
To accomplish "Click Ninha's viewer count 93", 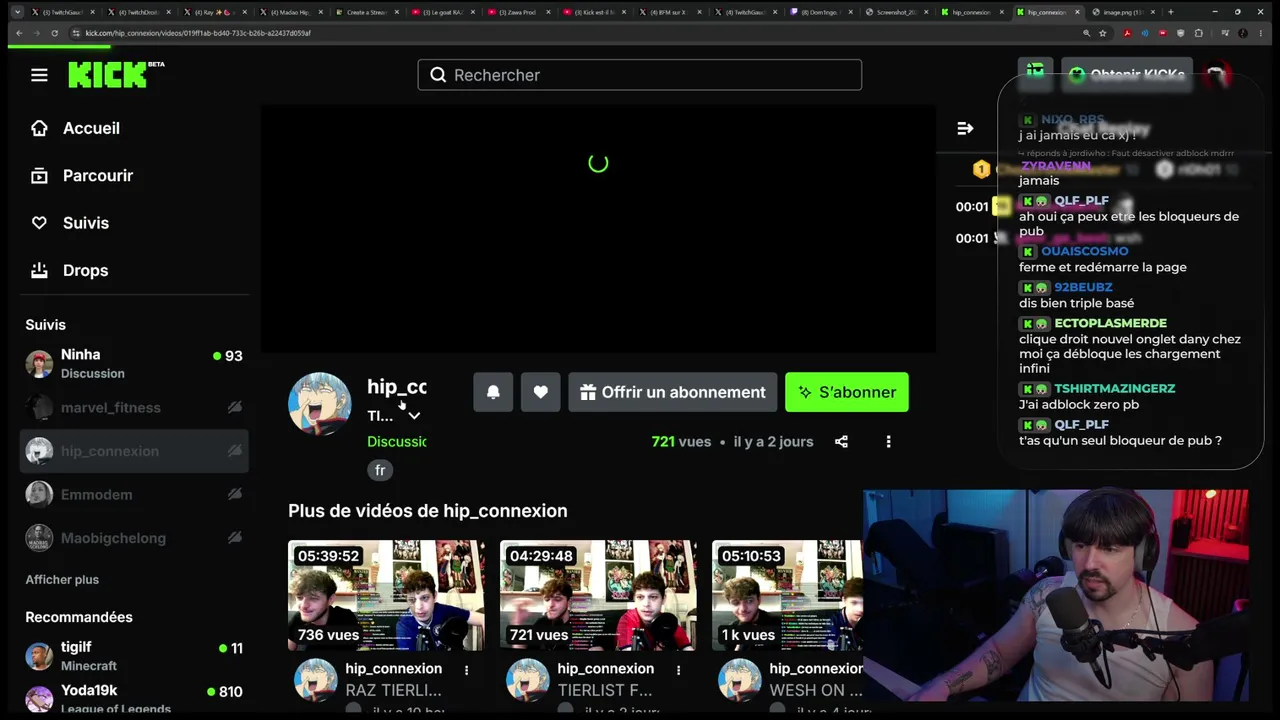I will pos(234,356).
